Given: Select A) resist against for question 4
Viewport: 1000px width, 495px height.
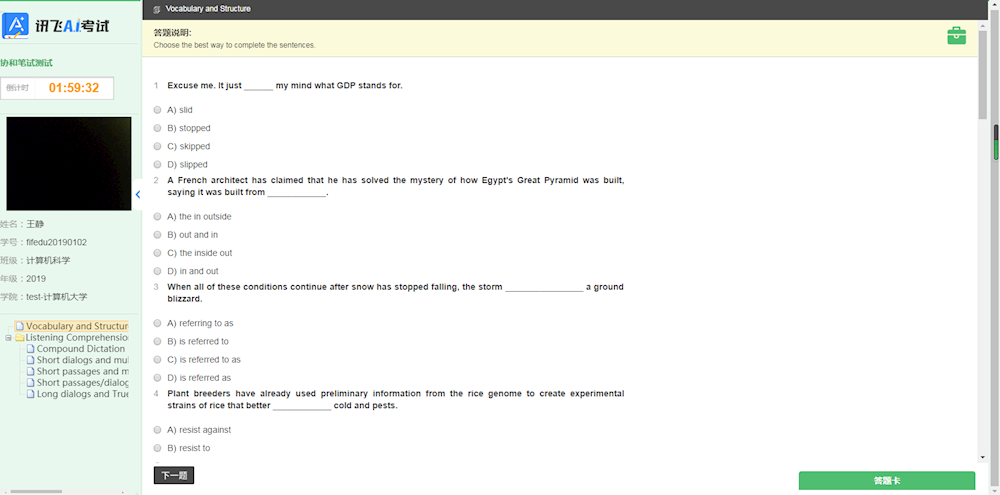Looking at the screenshot, I should point(157,430).
